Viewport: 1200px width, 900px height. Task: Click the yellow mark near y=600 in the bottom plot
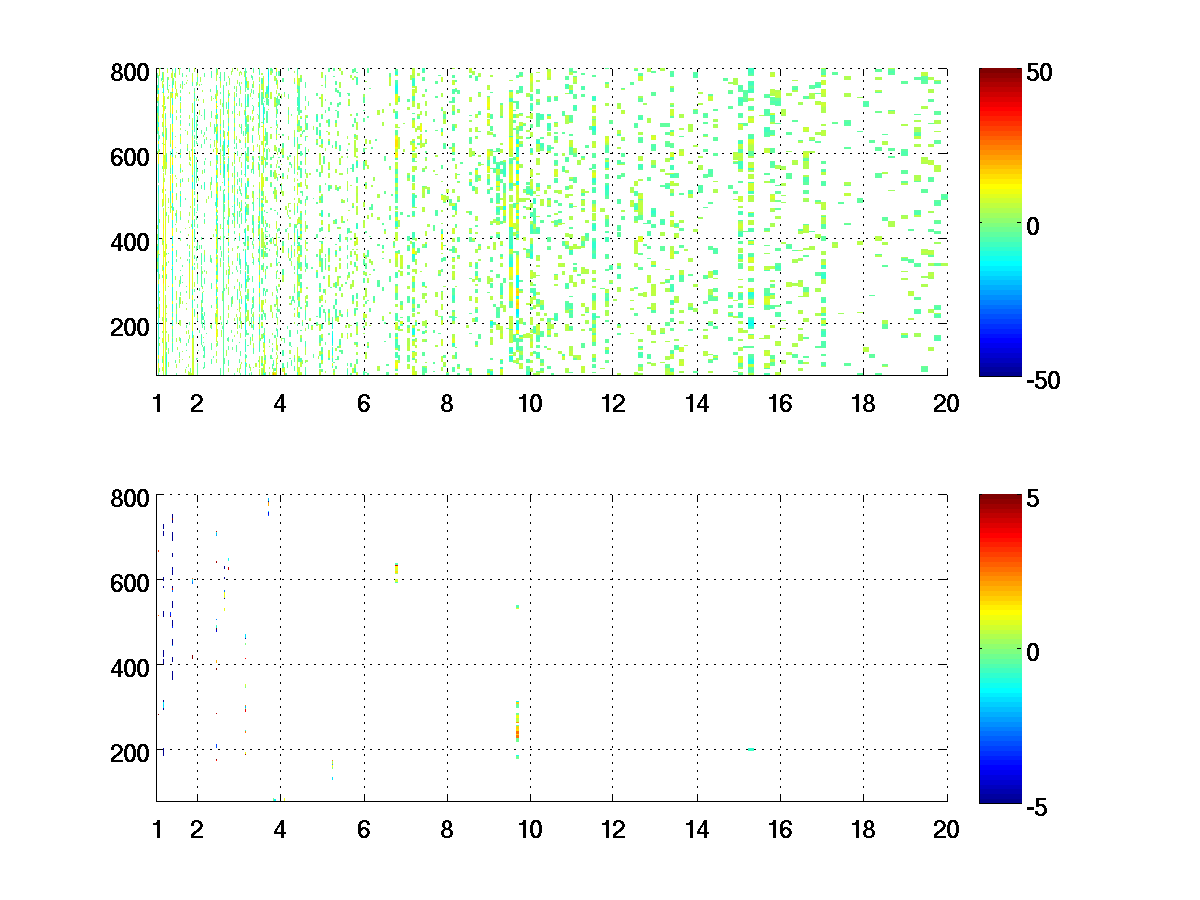click(396, 570)
